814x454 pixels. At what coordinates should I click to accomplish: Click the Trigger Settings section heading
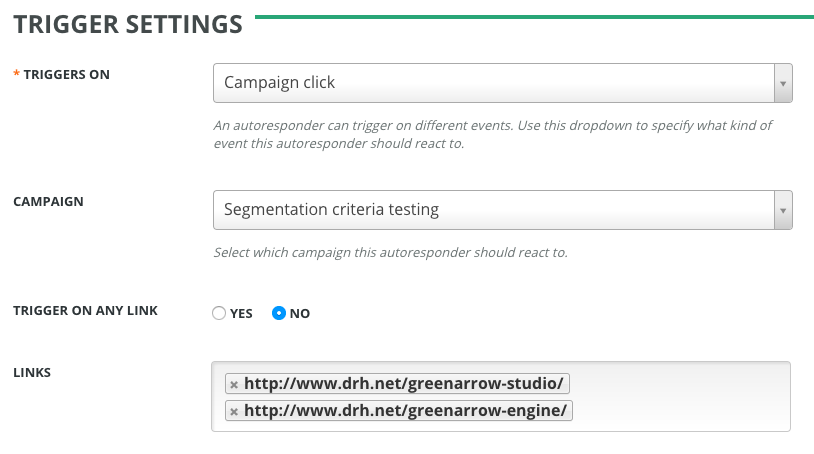[128, 24]
